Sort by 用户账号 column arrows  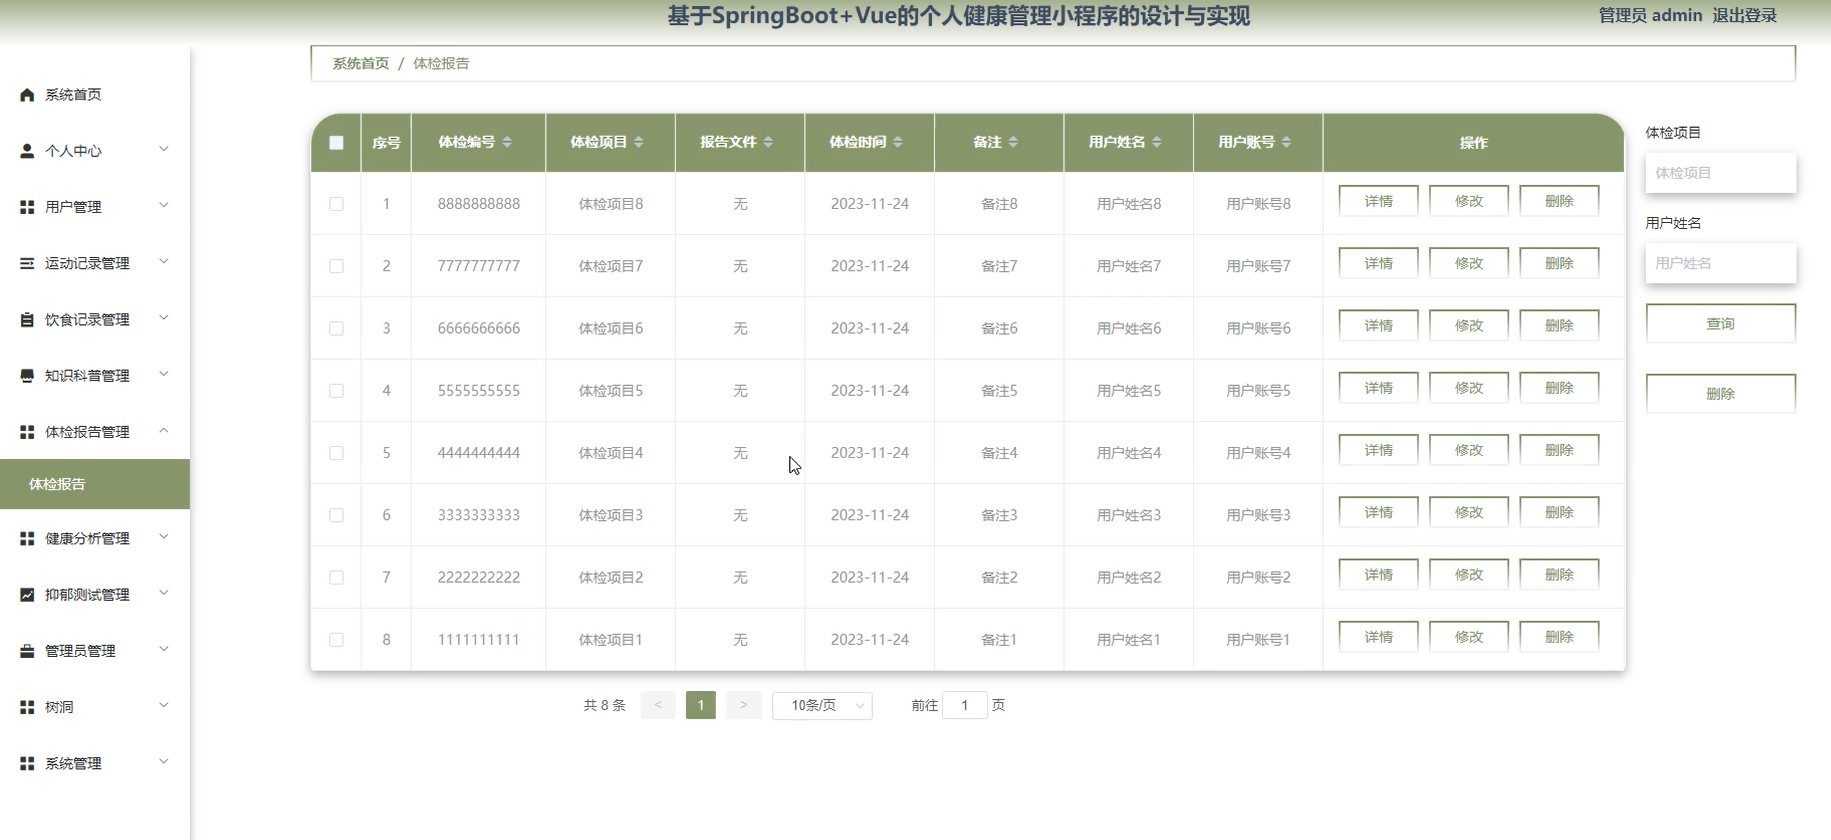[1286, 142]
